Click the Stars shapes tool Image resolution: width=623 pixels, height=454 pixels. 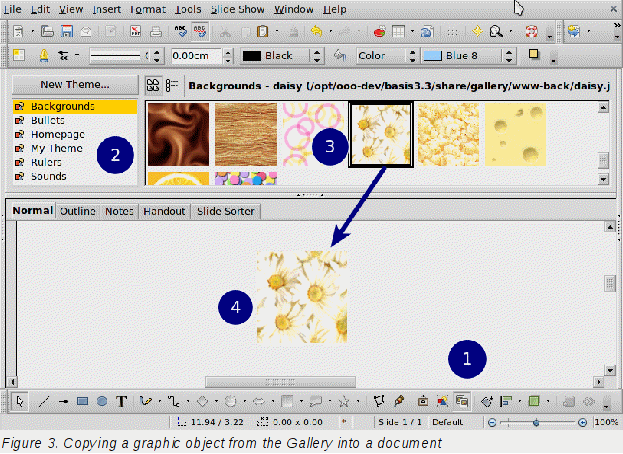(343, 402)
